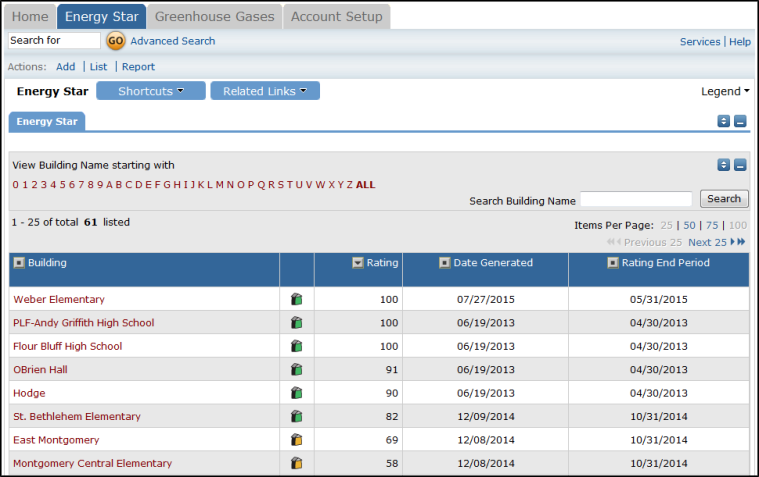The width and height of the screenshot is (759, 477).
Task: Open the Related Links dropdown
Action: click(x=265, y=91)
